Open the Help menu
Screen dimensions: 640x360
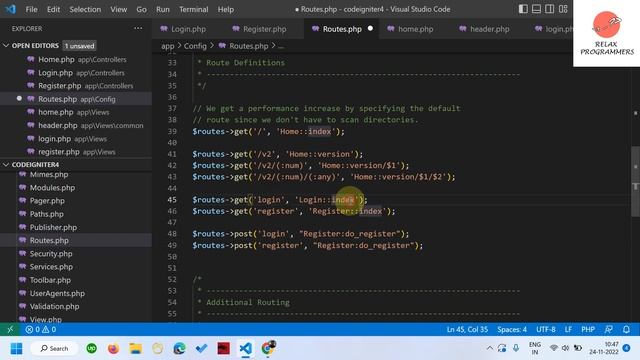[x=225, y=9]
